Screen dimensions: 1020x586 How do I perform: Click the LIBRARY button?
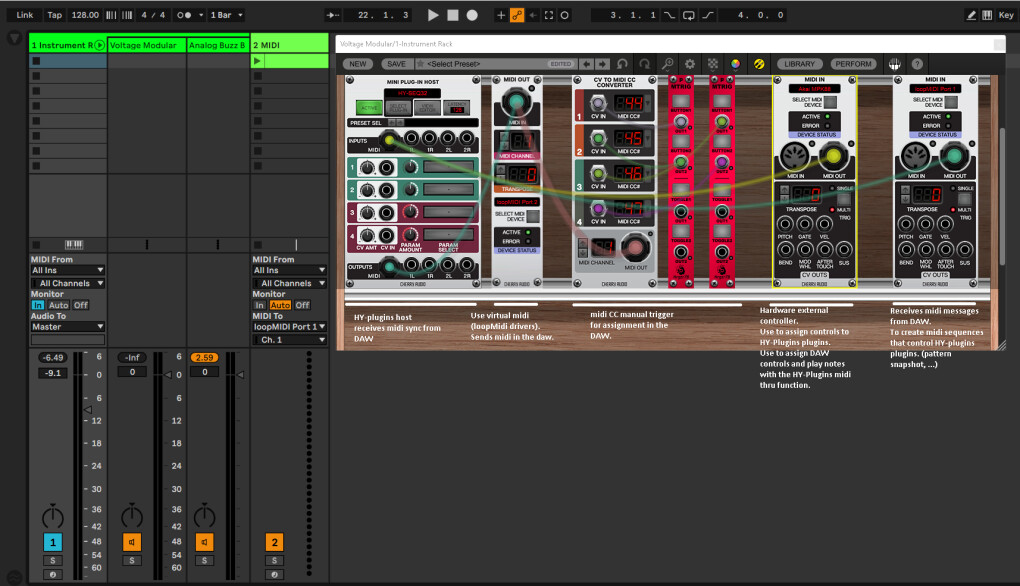[x=799, y=64]
